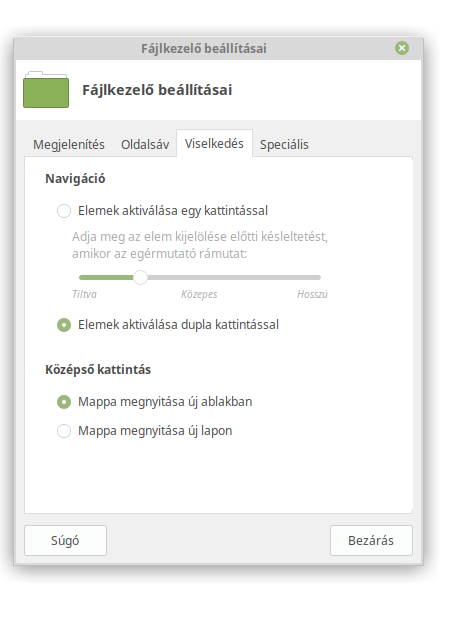Screen dimensions: 457x634
Task: Click the 'Középső kattintás' section heading
Action: pos(98,370)
